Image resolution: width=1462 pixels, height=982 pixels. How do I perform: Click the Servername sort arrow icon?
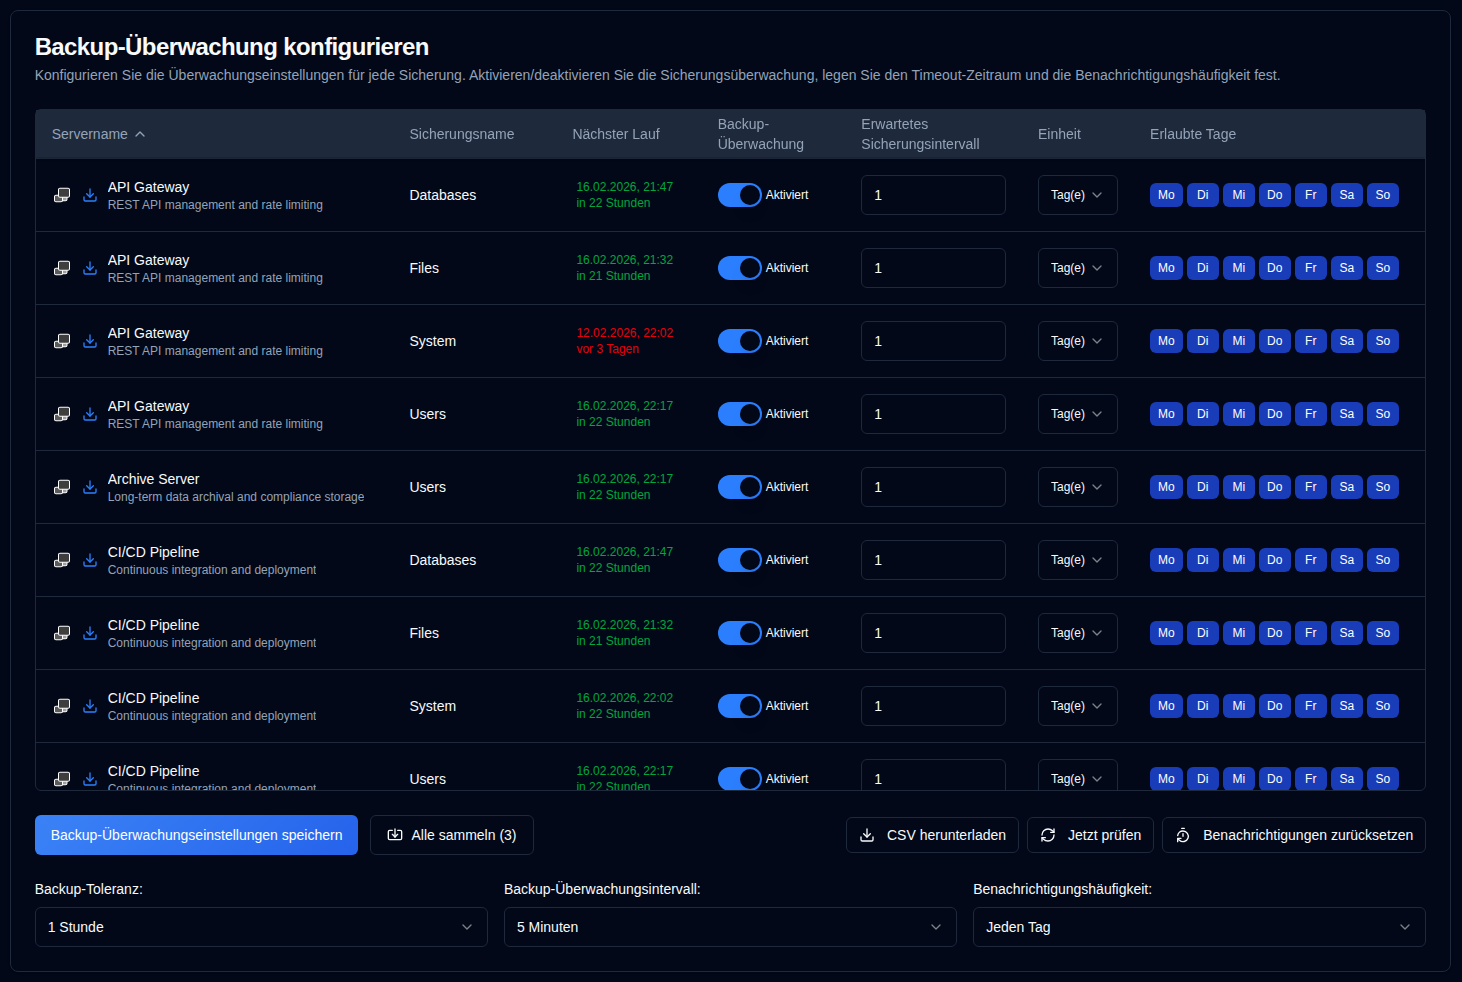[140, 134]
